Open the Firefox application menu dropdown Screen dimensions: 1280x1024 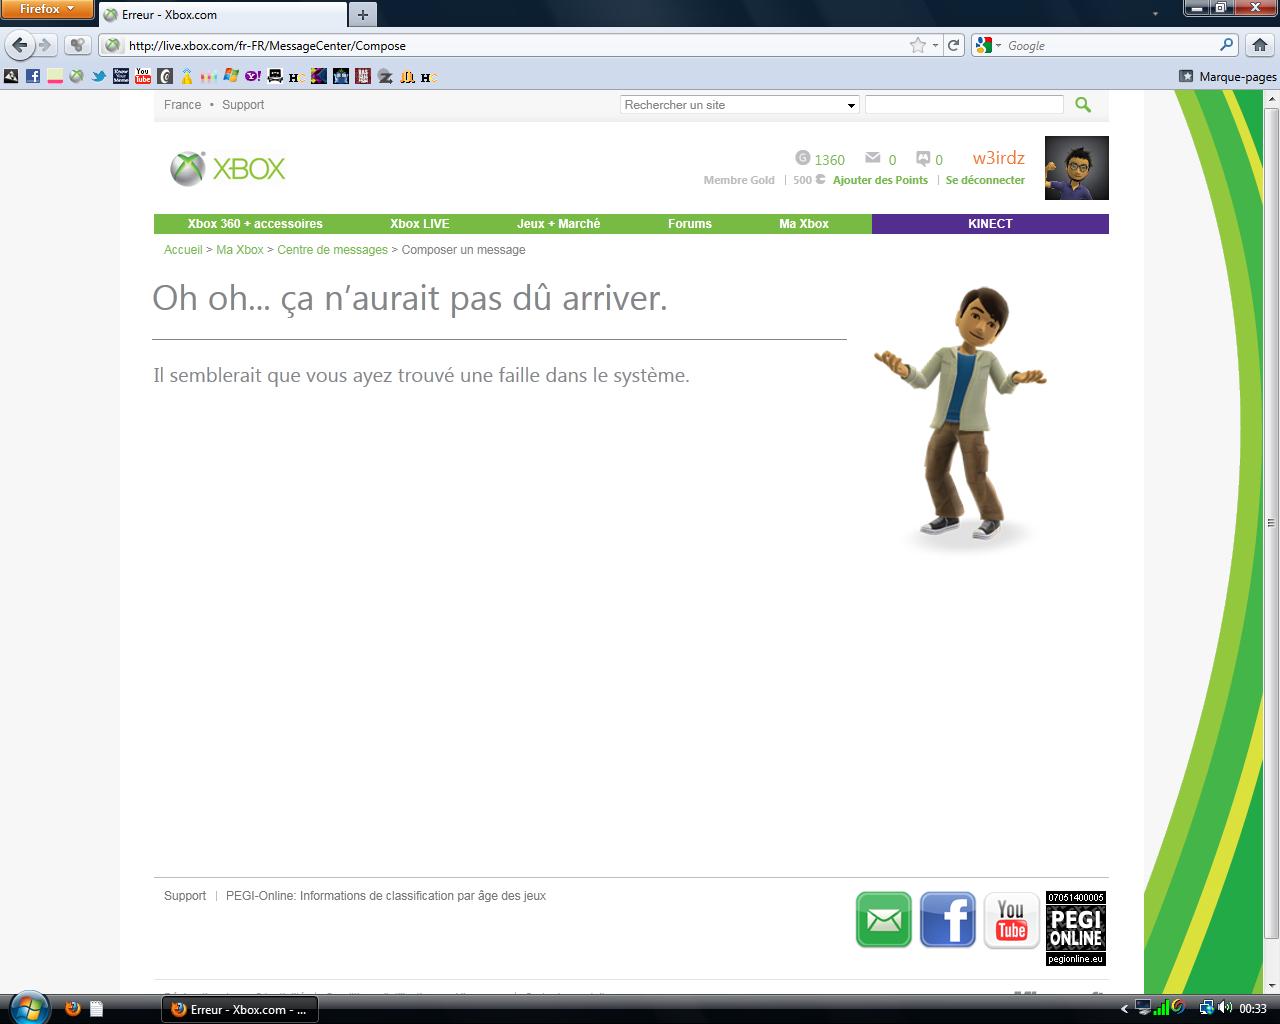[x=47, y=9]
